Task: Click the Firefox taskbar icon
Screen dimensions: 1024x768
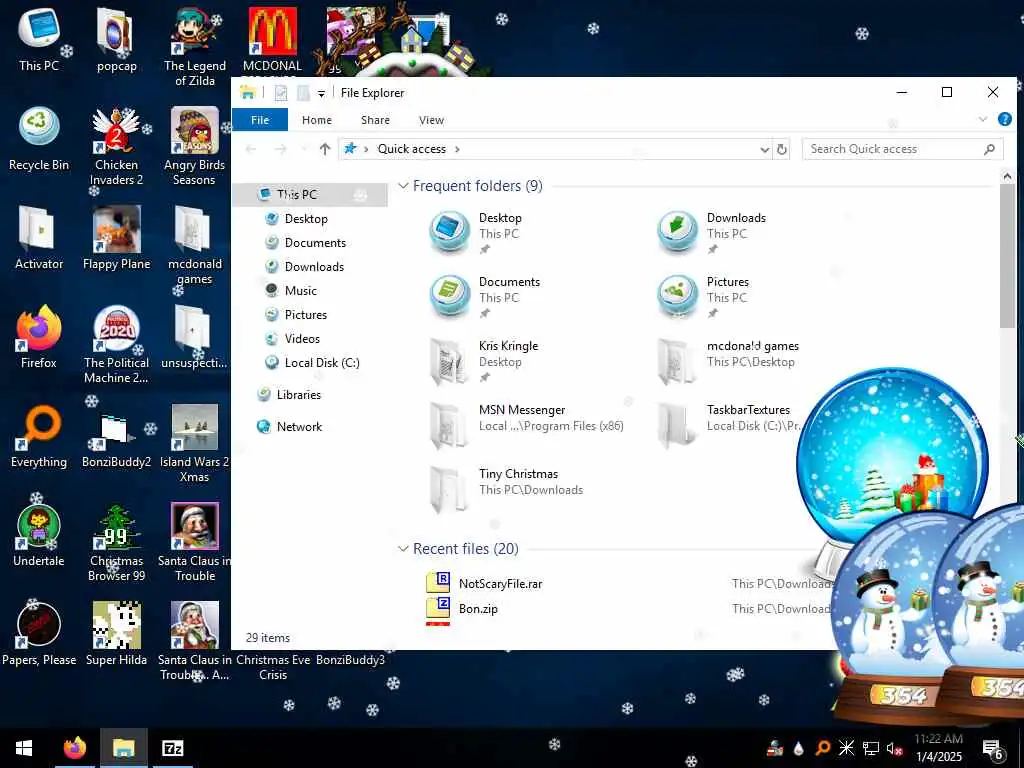Action: click(x=75, y=748)
